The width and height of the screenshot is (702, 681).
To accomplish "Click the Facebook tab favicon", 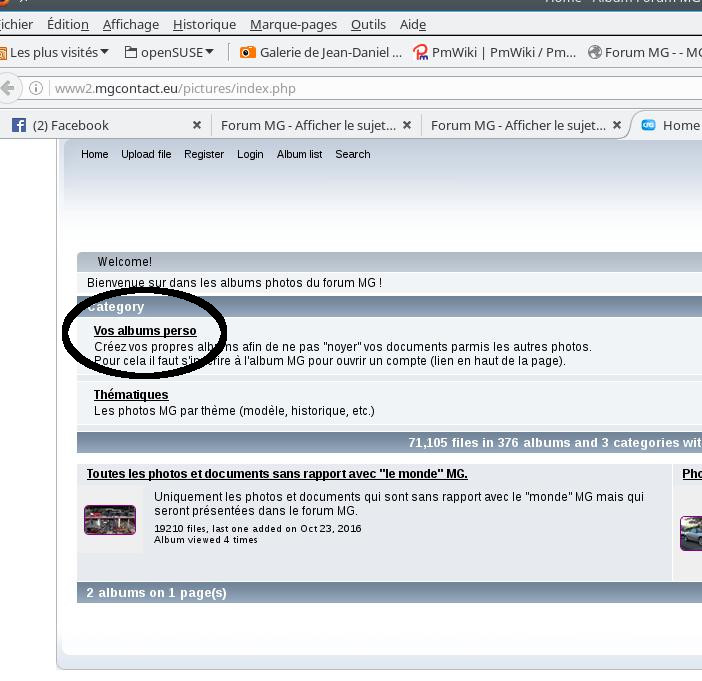I will point(19,125).
